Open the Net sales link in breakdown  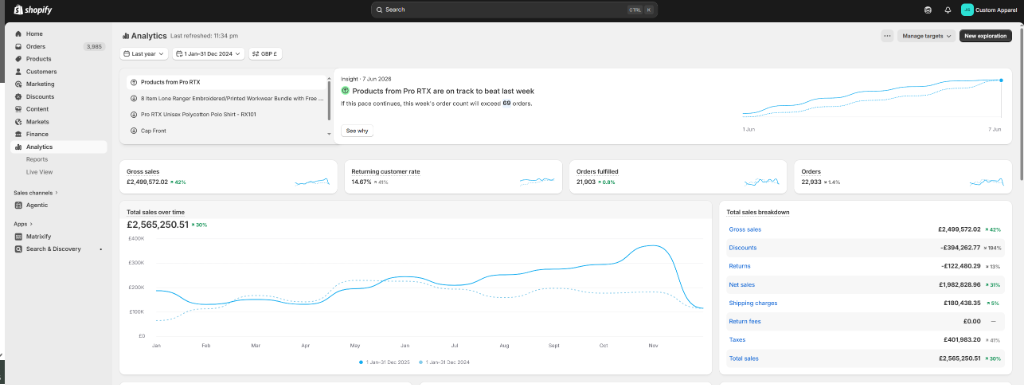(742, 285)
